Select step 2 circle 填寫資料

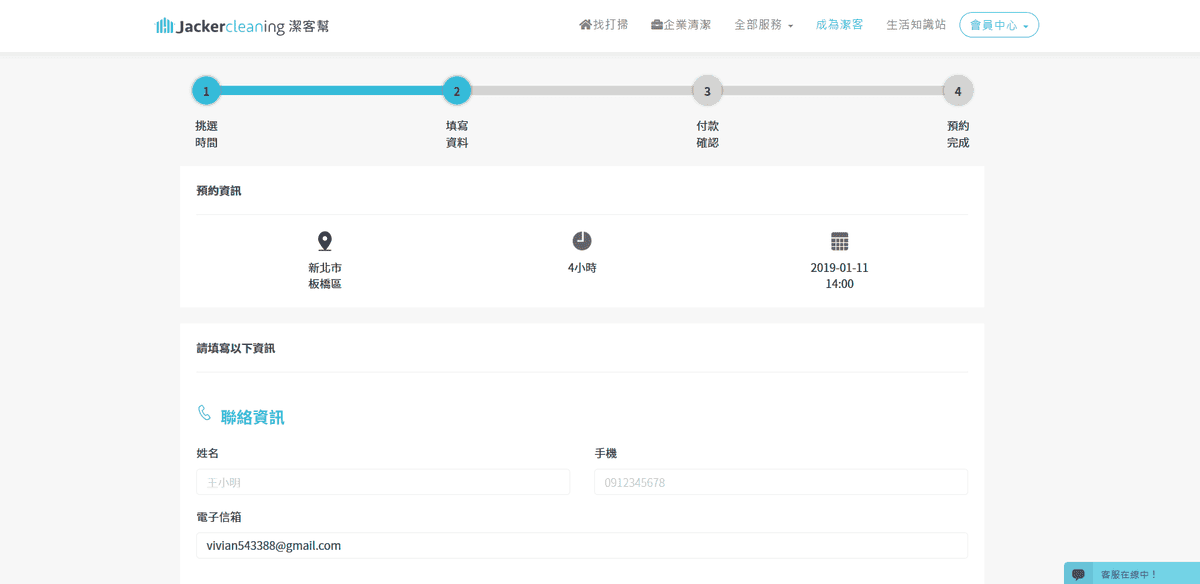tap(457, 91)
